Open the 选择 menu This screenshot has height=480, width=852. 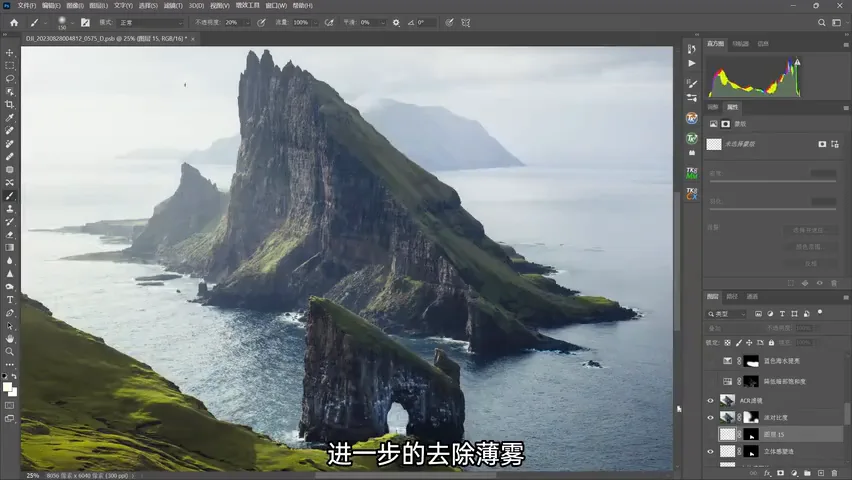[148, 5]
